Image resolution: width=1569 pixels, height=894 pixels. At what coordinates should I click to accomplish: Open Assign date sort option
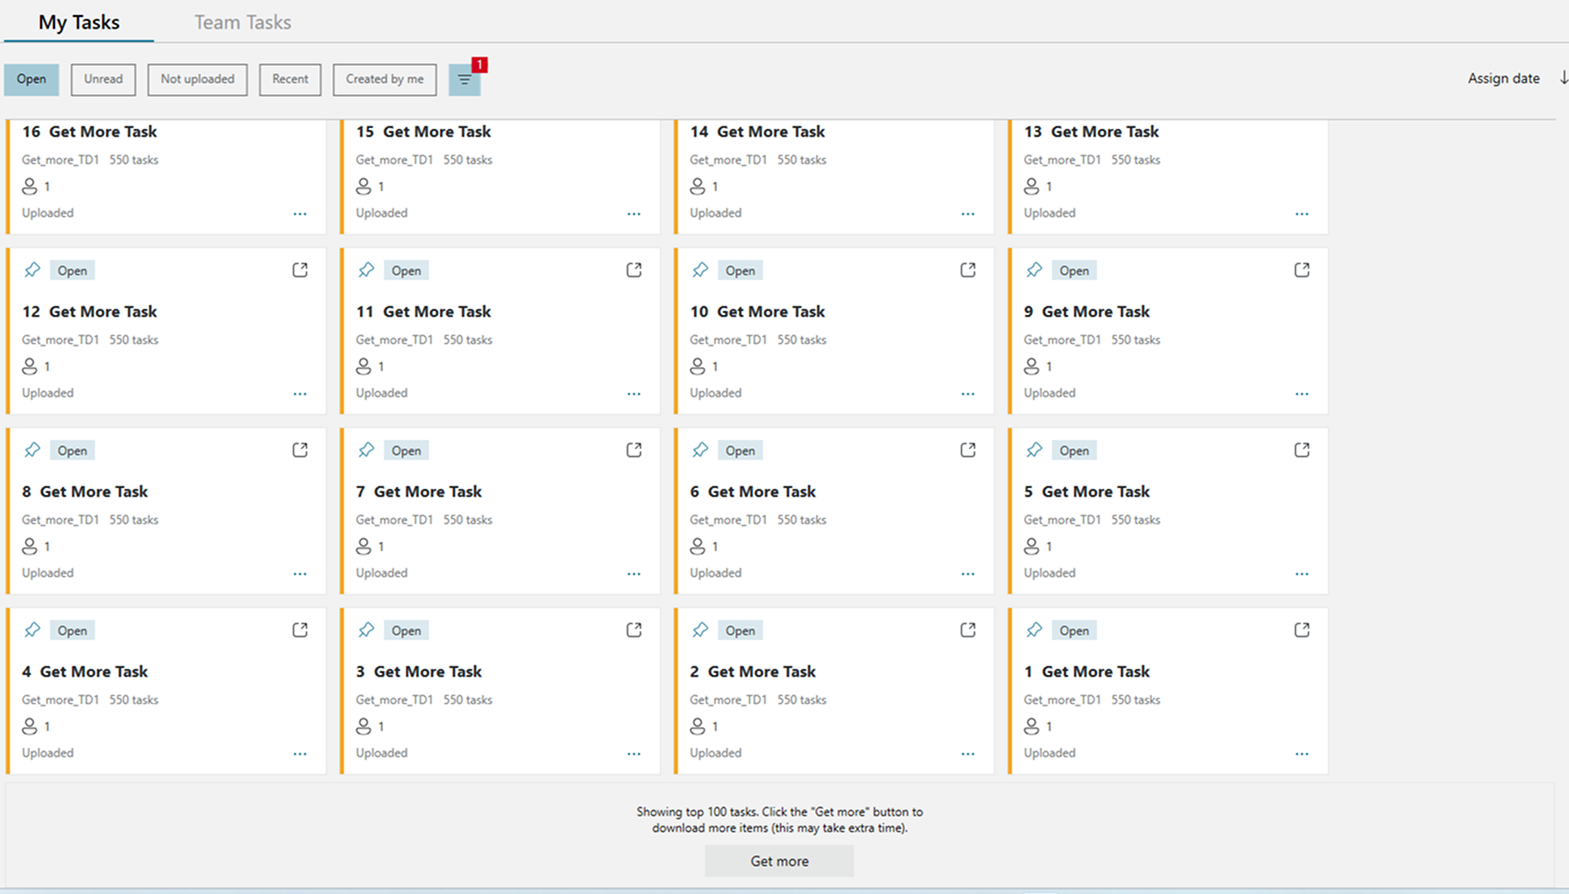pyautogui.click(x=1503, y=78)
